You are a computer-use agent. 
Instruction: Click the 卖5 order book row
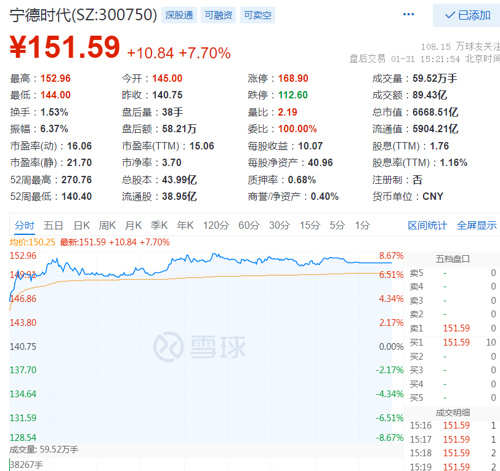453,273
